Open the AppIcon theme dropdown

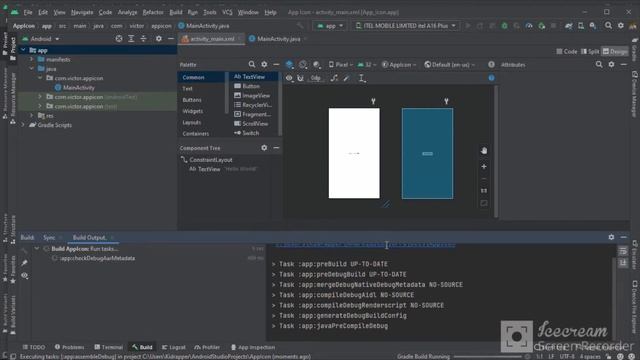tap(399, 64)
